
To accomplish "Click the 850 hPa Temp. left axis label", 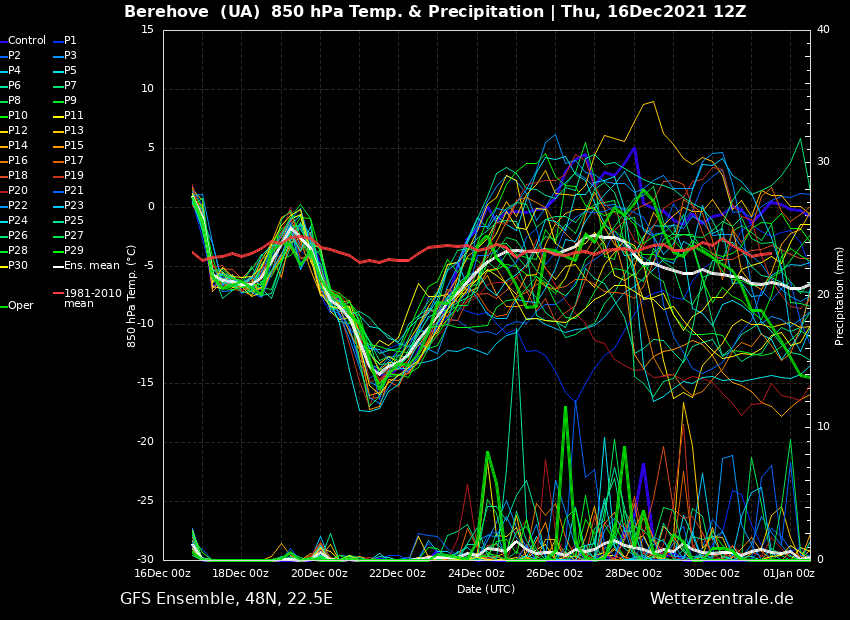I will tap(132, 296).
